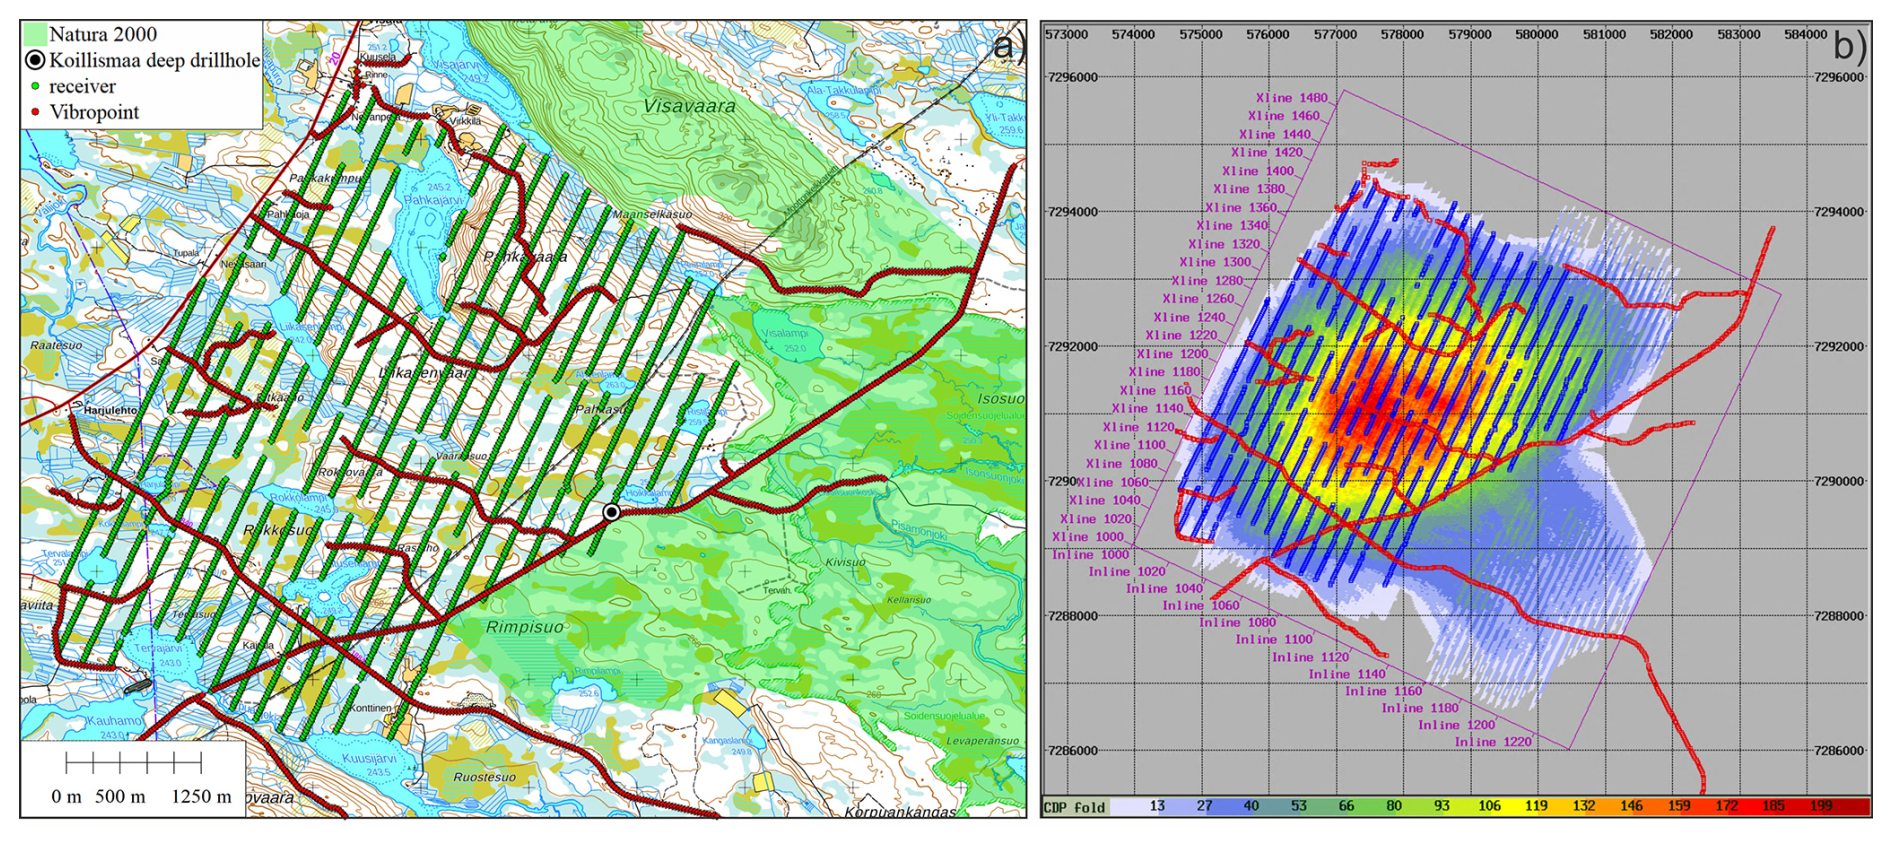
Task: Click the red Vibropoint dot in legend
Action: (x=35, y=112)
